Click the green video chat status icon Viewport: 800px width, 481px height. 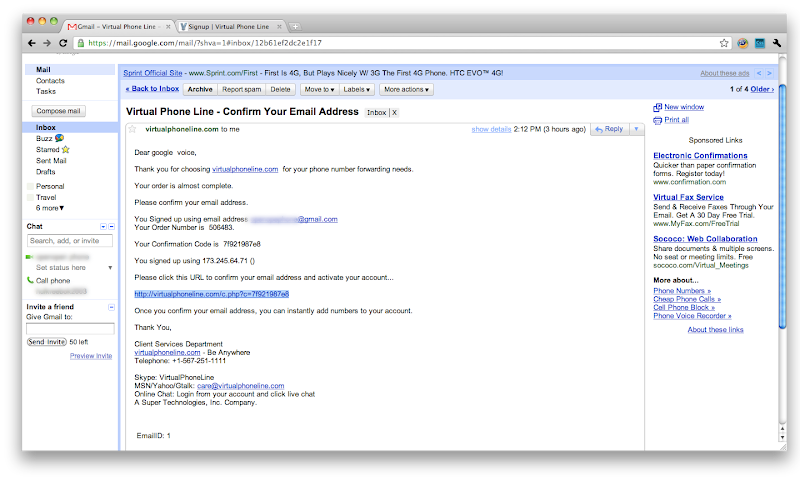click(x=30, y=257)
